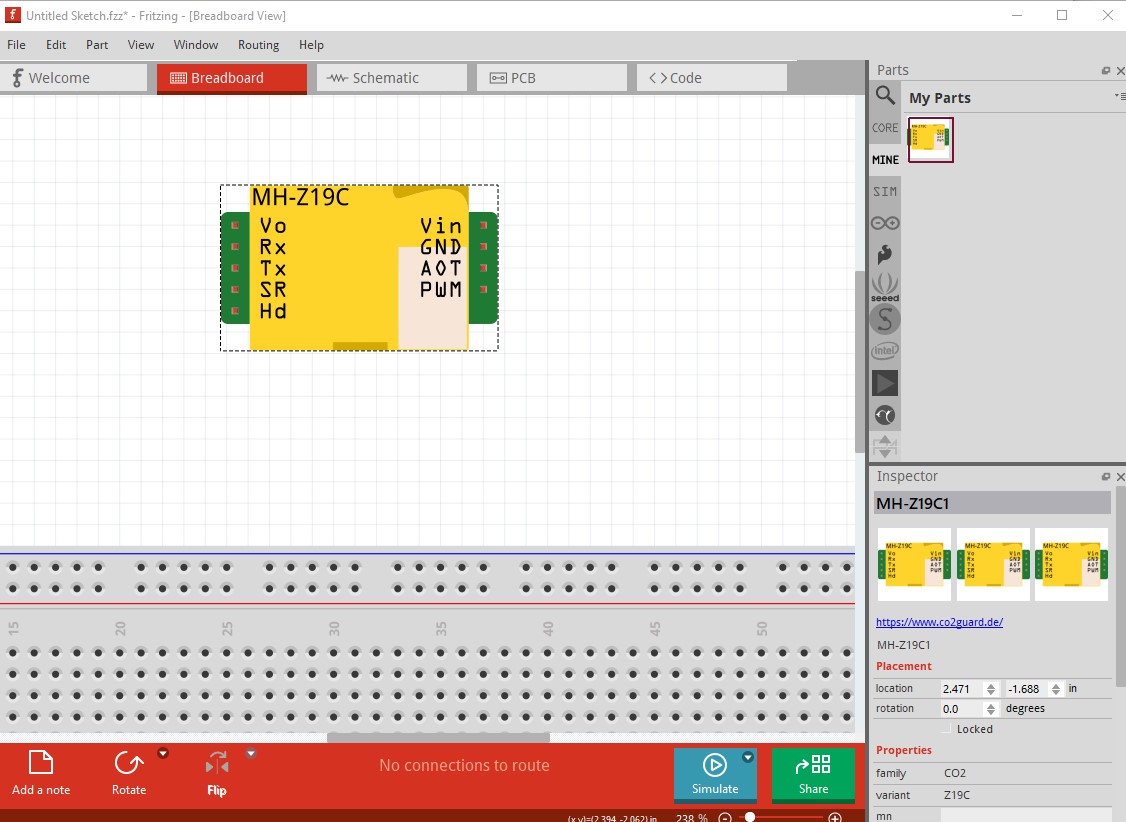Open the Simulate button dropdown arrow
The width and height of the screenshot is (1126, 822).
748,757
